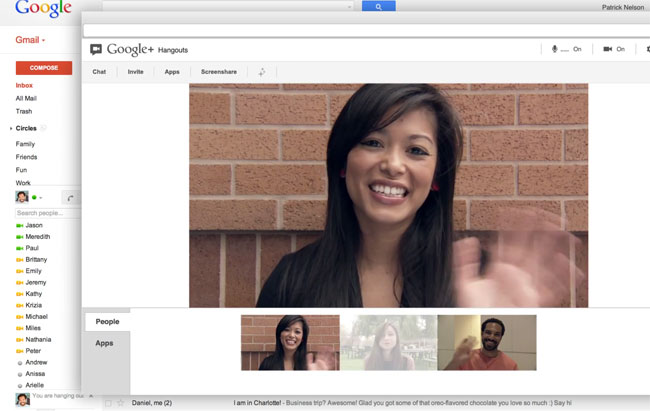Star the email from Daniel
Image resolution: width=650 pixels, height=411 pixels.
click(x=121, y=403)
